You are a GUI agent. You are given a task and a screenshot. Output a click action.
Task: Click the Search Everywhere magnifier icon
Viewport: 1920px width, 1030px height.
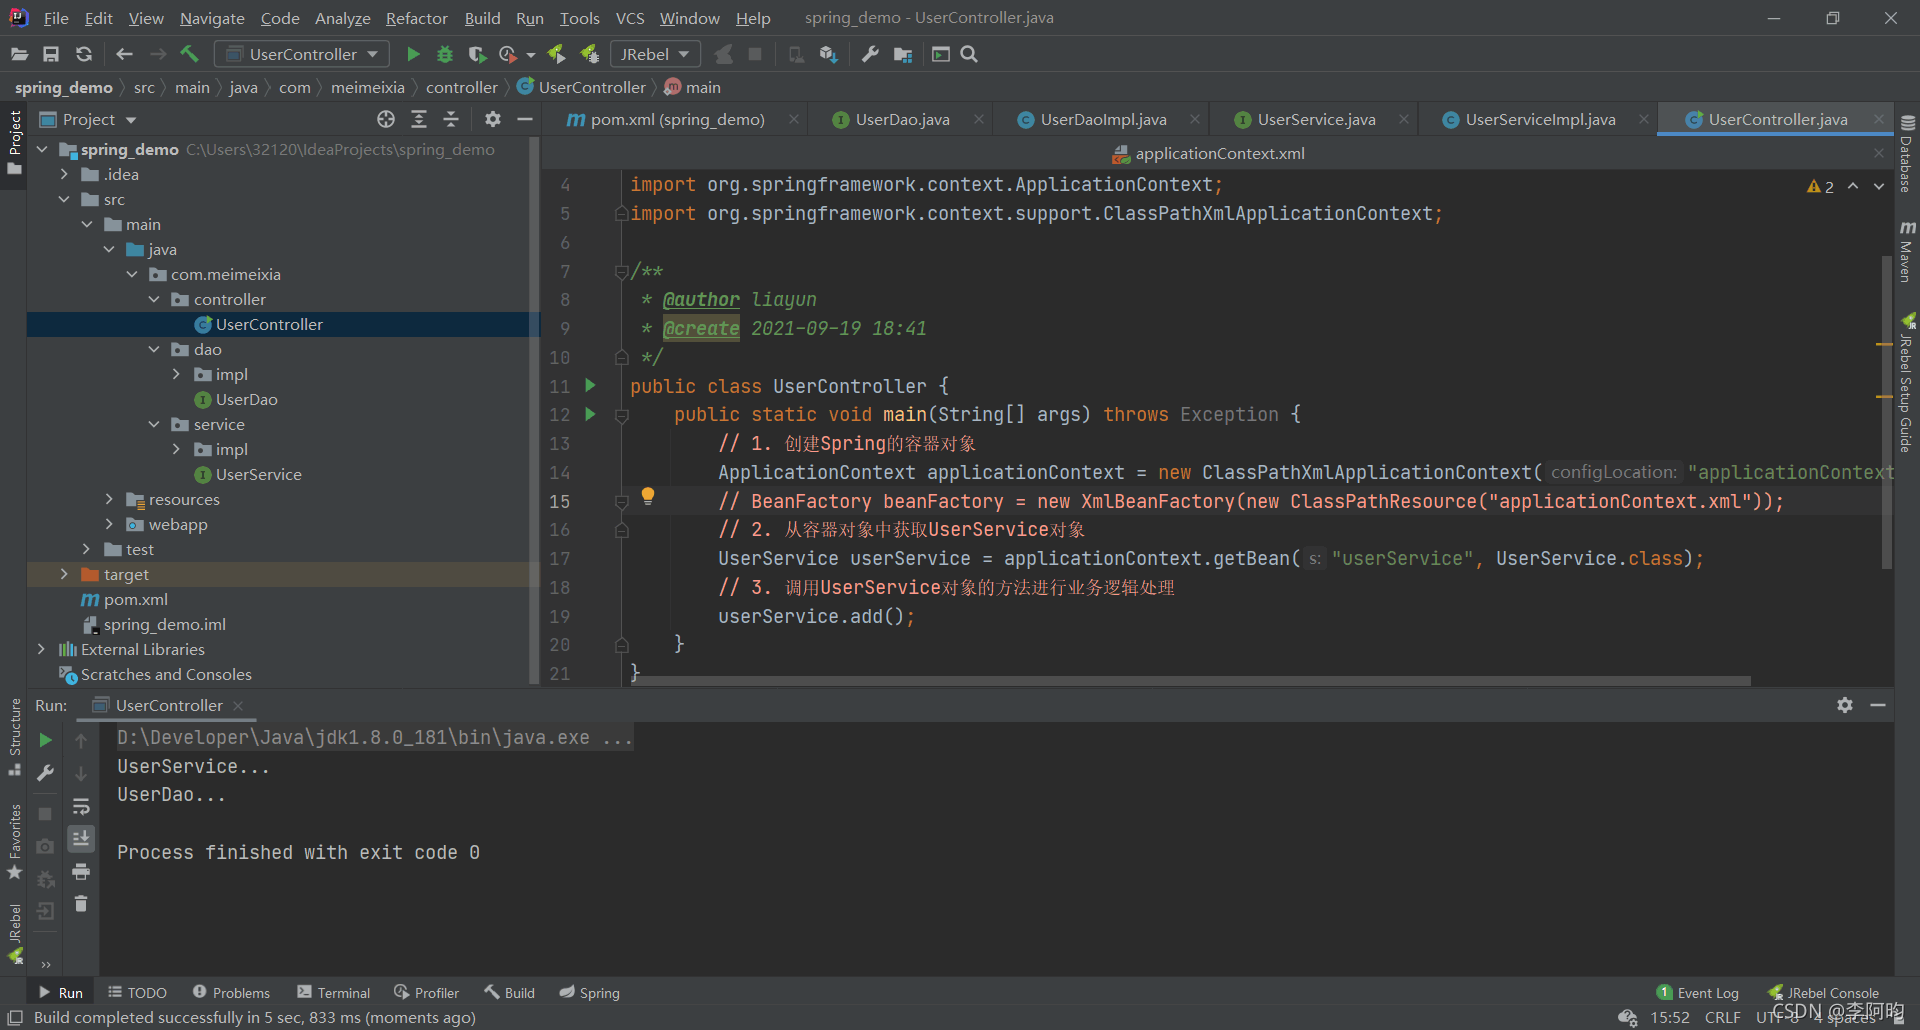click(969, 54)
